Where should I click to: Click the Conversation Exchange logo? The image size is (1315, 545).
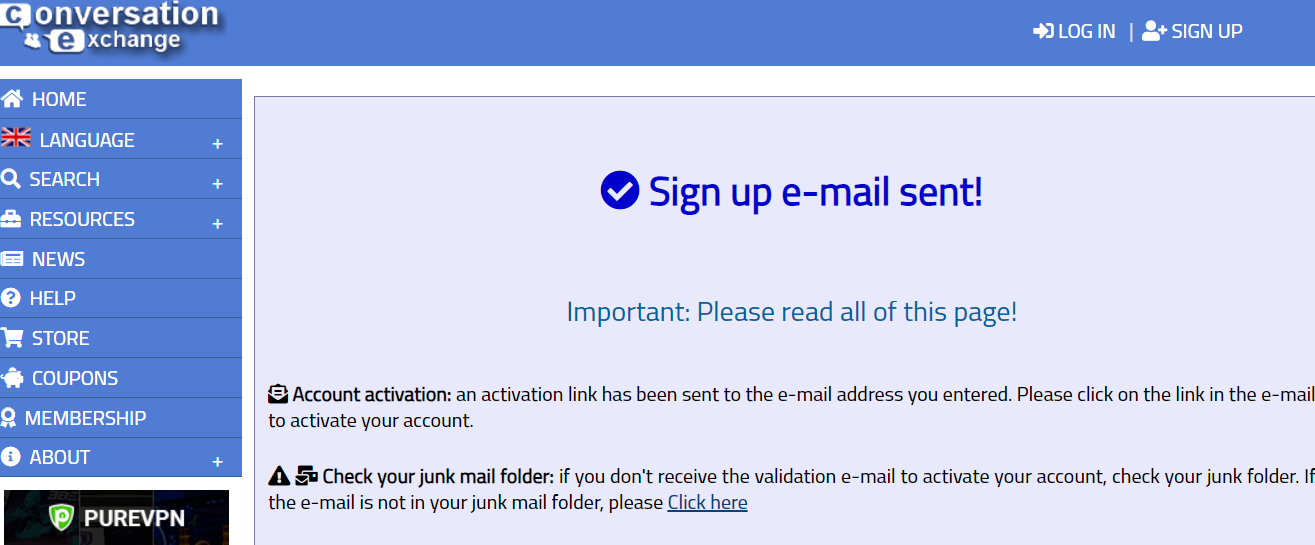pos(110,27)
